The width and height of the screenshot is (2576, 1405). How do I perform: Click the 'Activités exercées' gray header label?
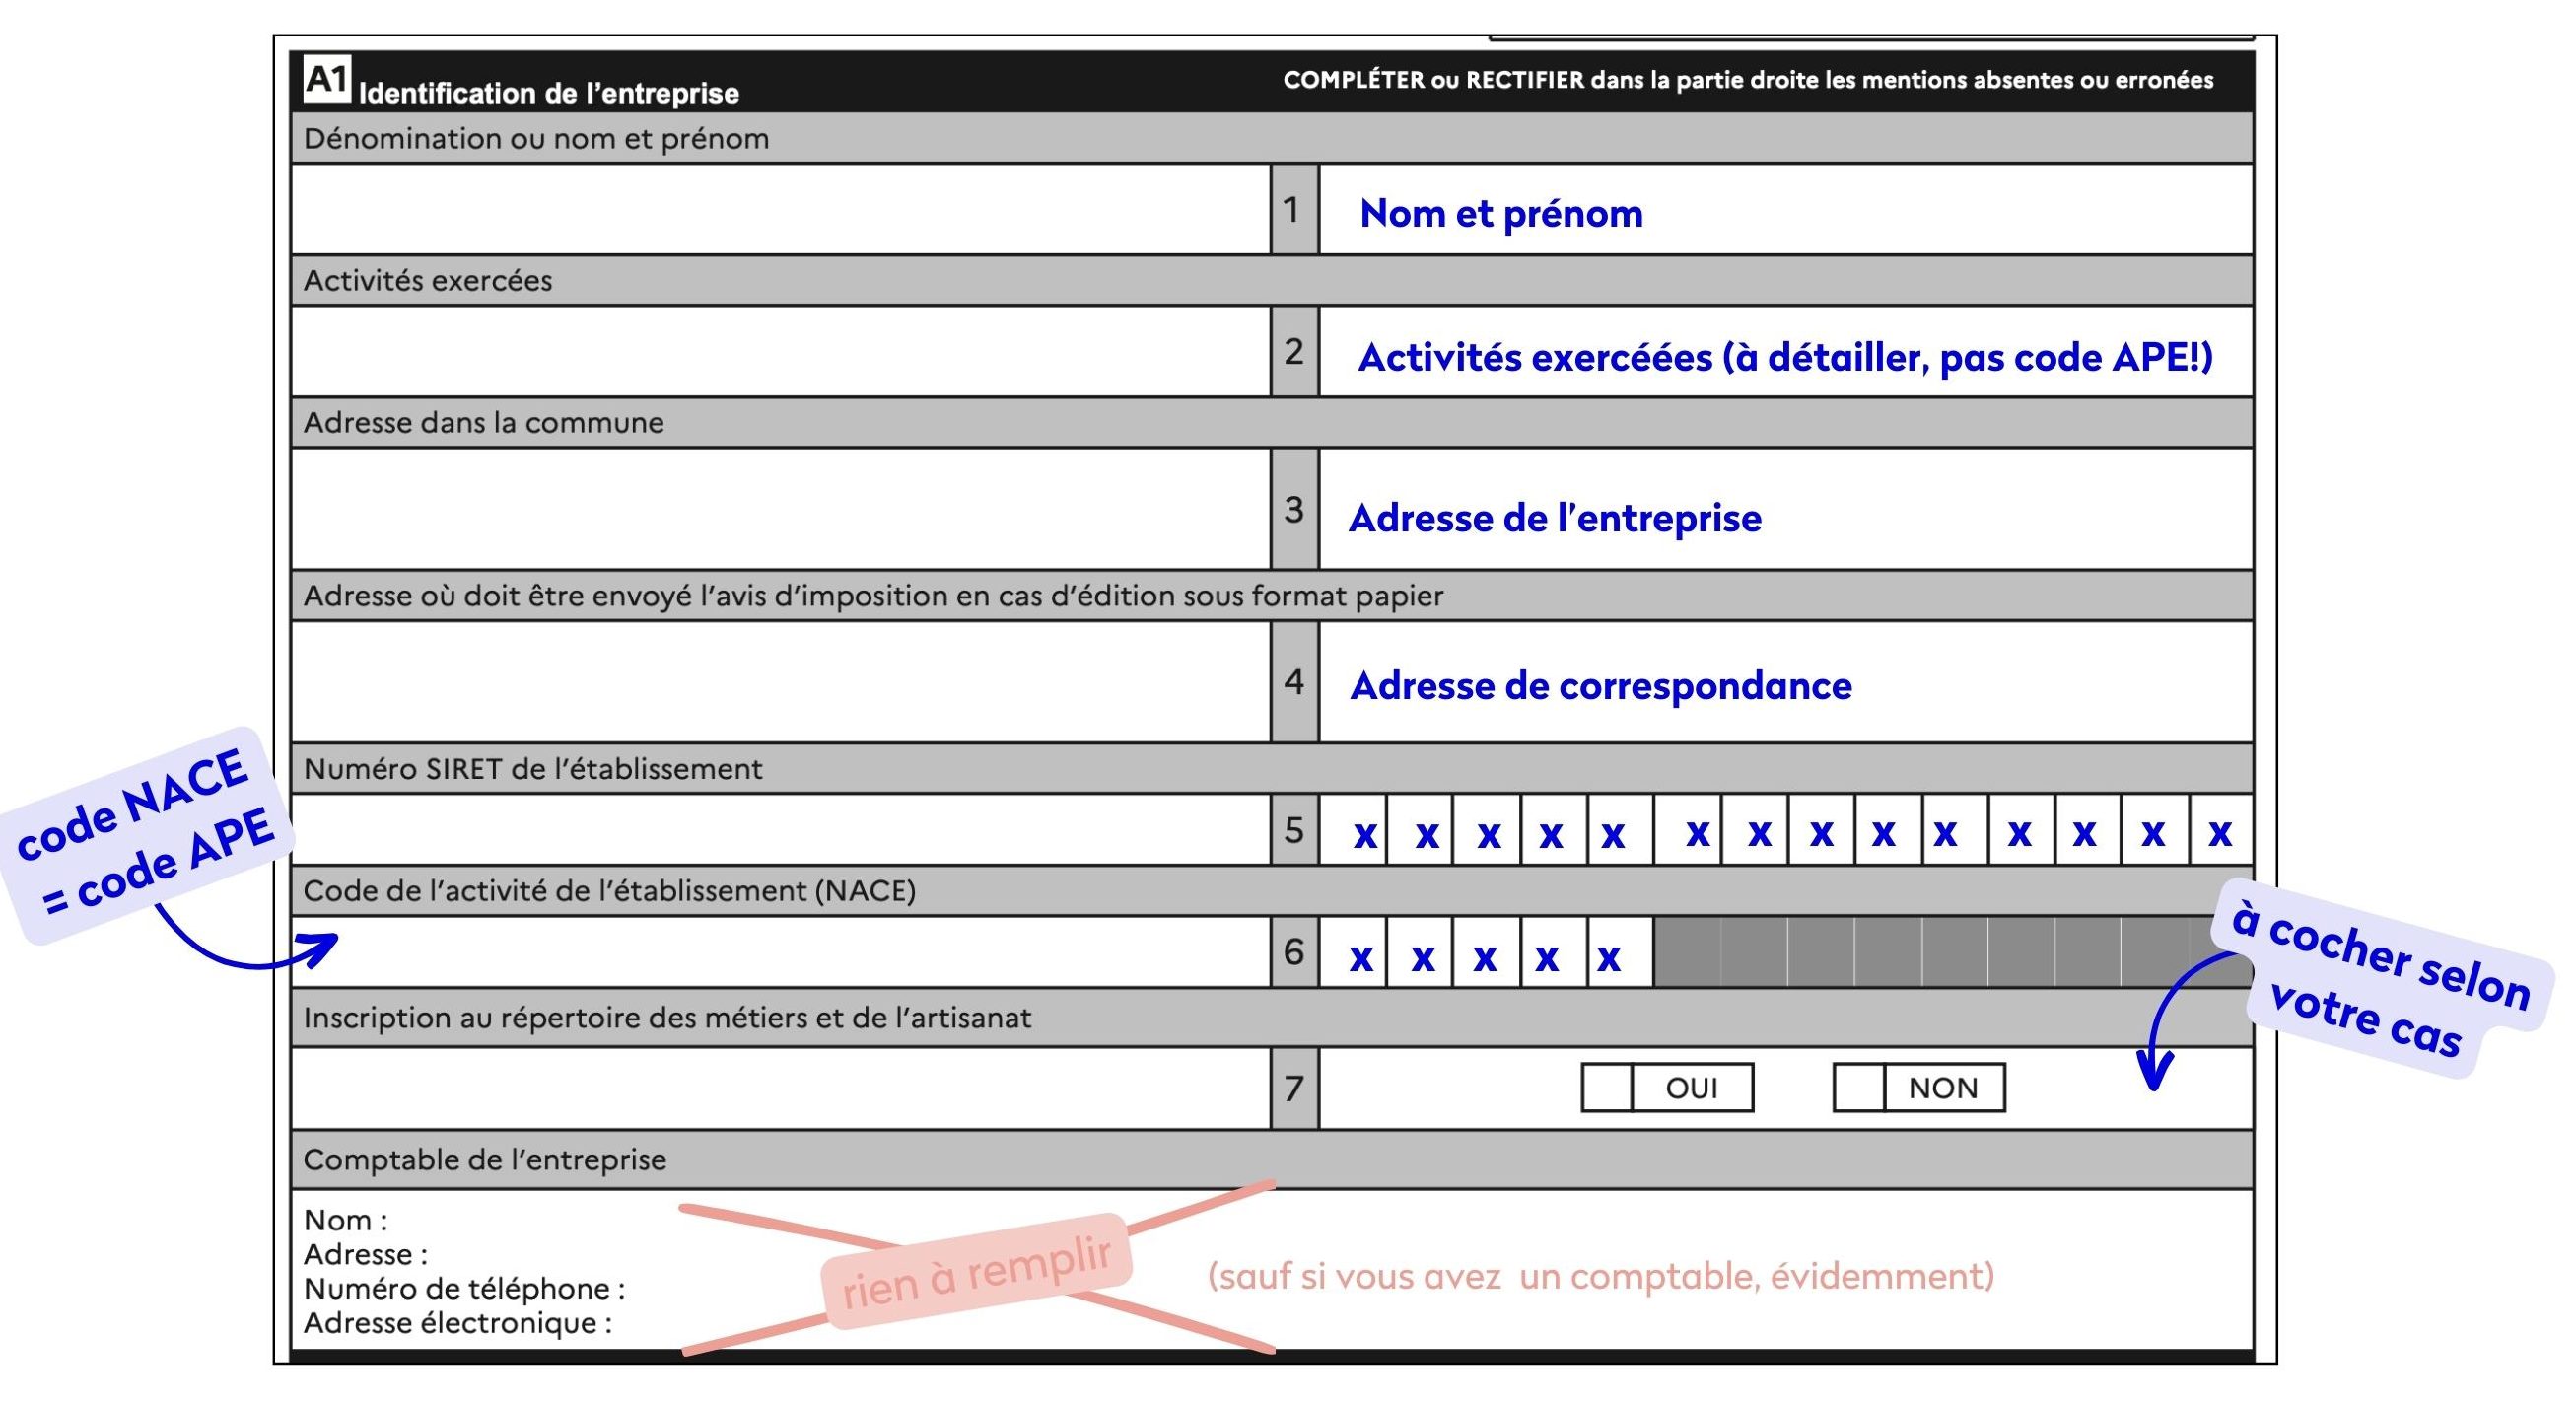[x=428, y=281]
